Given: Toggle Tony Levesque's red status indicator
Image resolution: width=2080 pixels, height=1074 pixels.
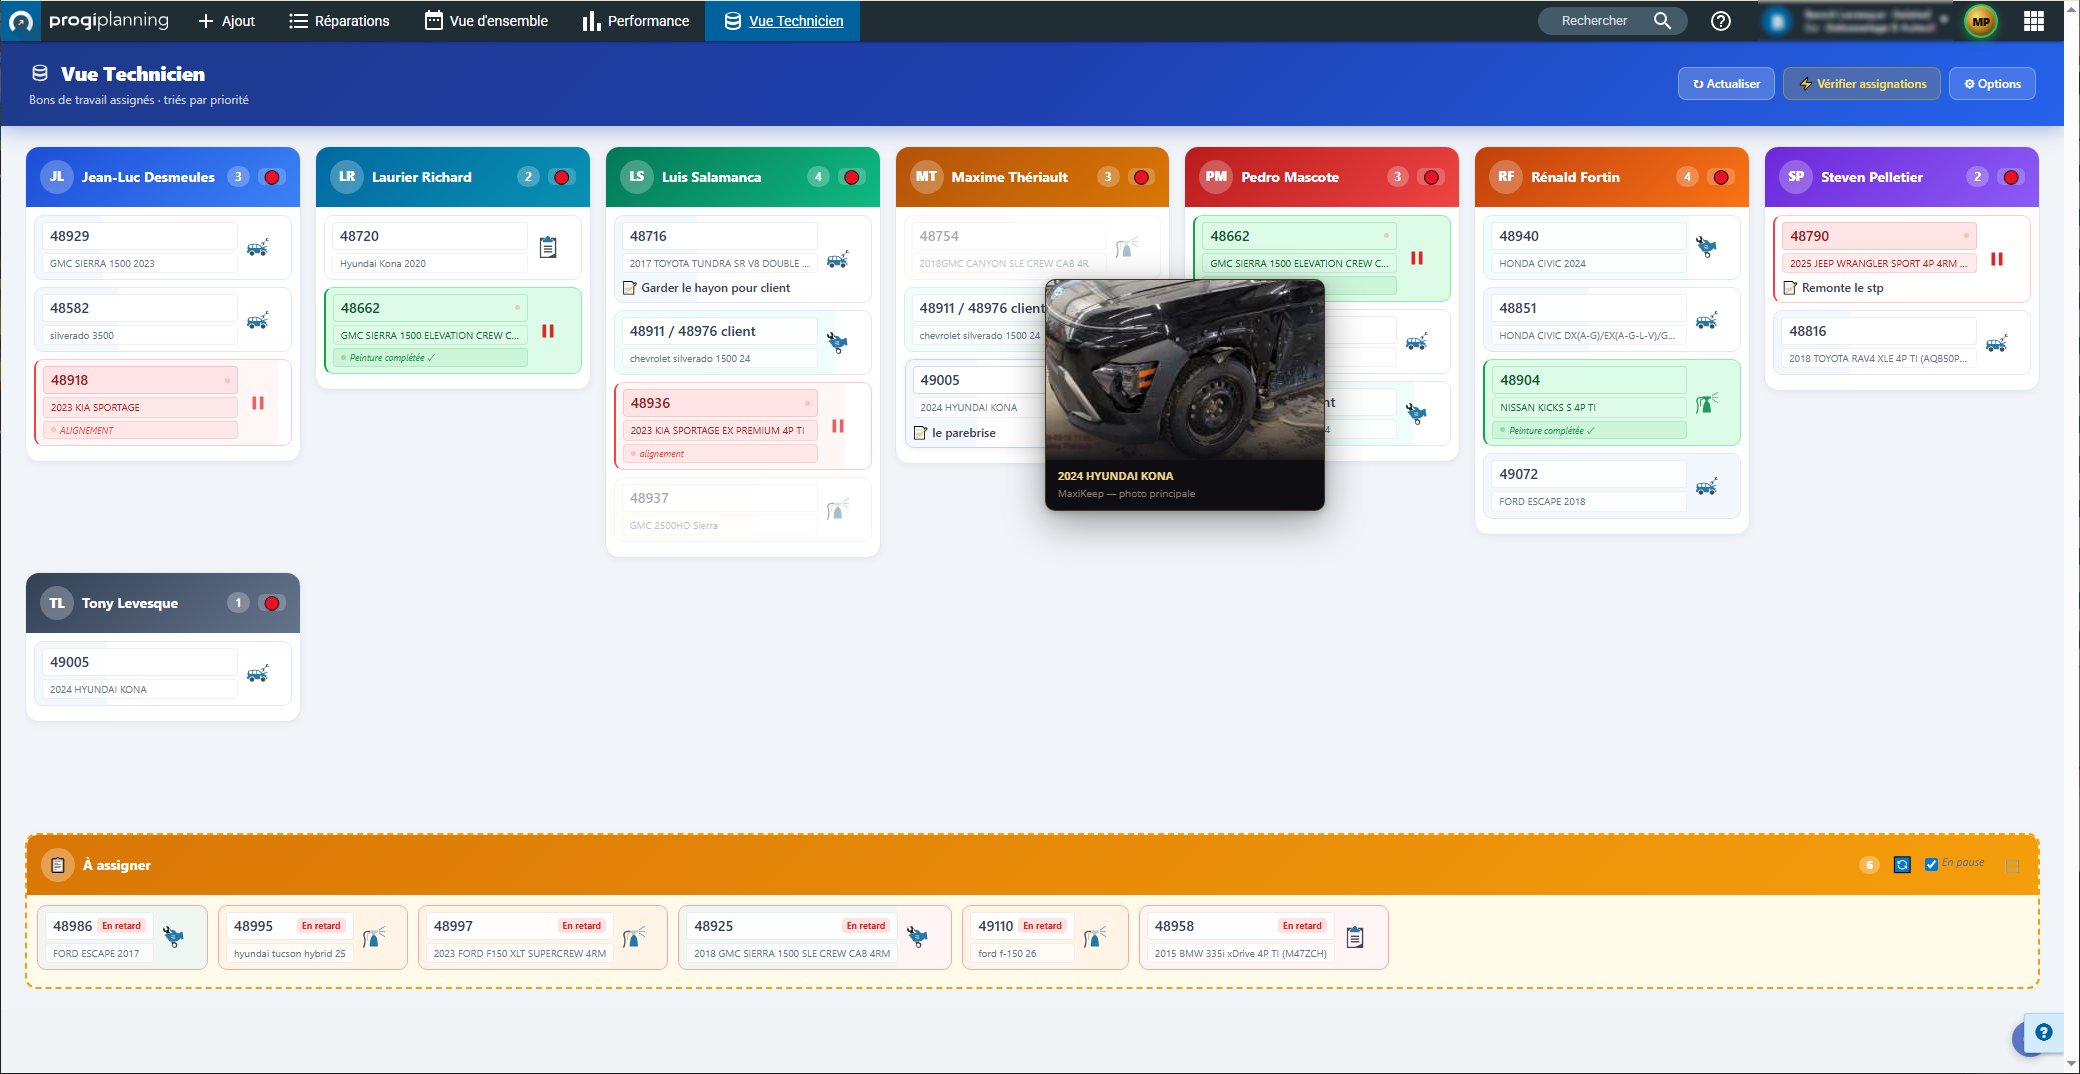Looking at the screenshot, I should (271, 603).
